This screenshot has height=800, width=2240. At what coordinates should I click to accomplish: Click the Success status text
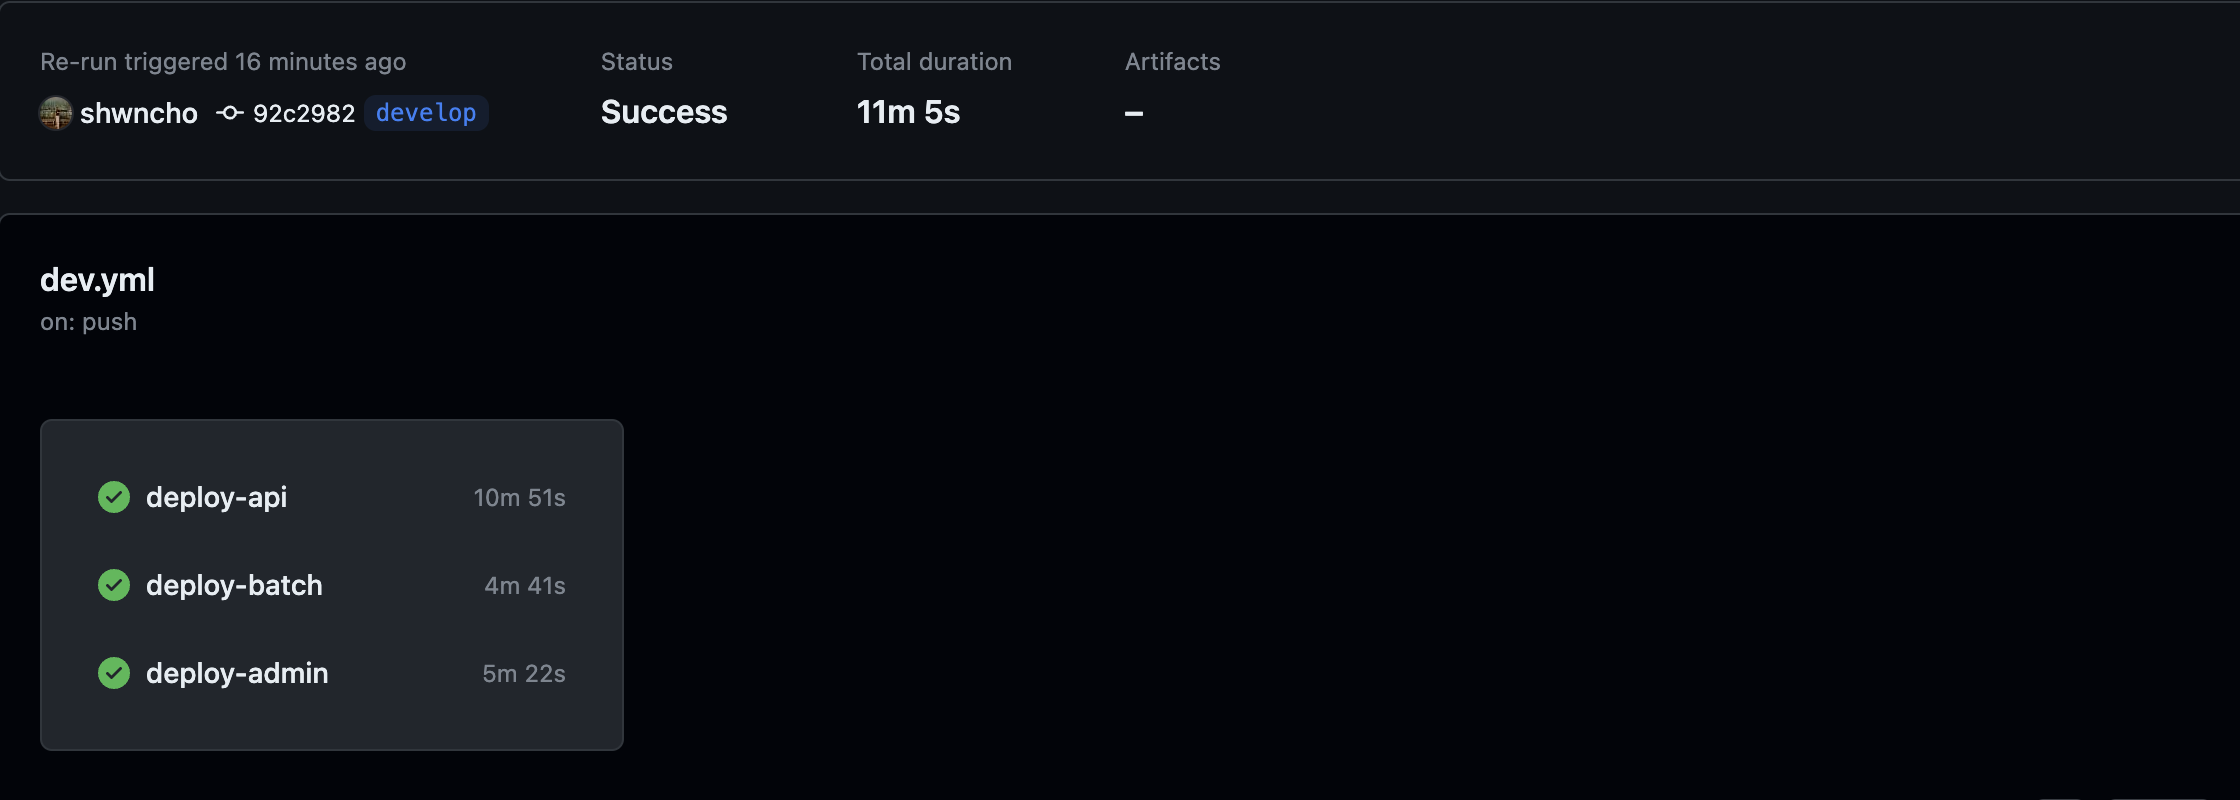(x=664, y=112)
